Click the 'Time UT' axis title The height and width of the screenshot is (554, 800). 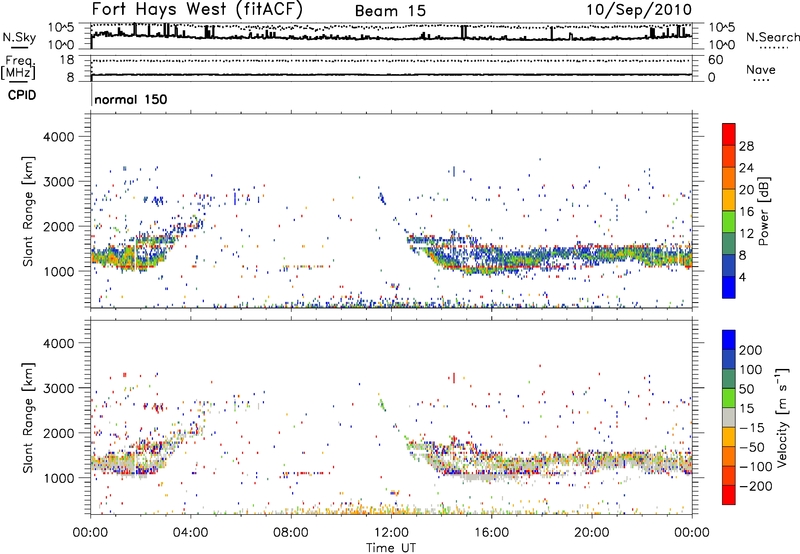(x=391, y=548)
